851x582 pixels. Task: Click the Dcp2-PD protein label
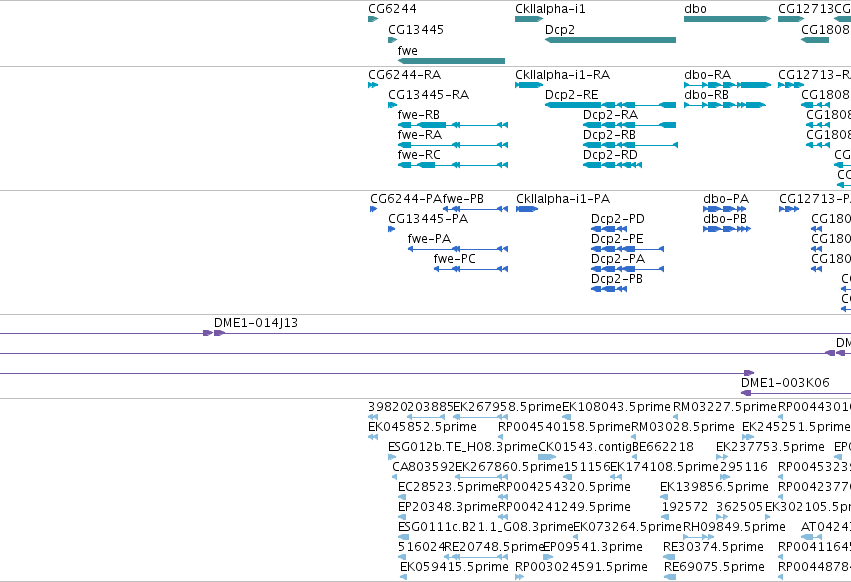tap(618, 219)
